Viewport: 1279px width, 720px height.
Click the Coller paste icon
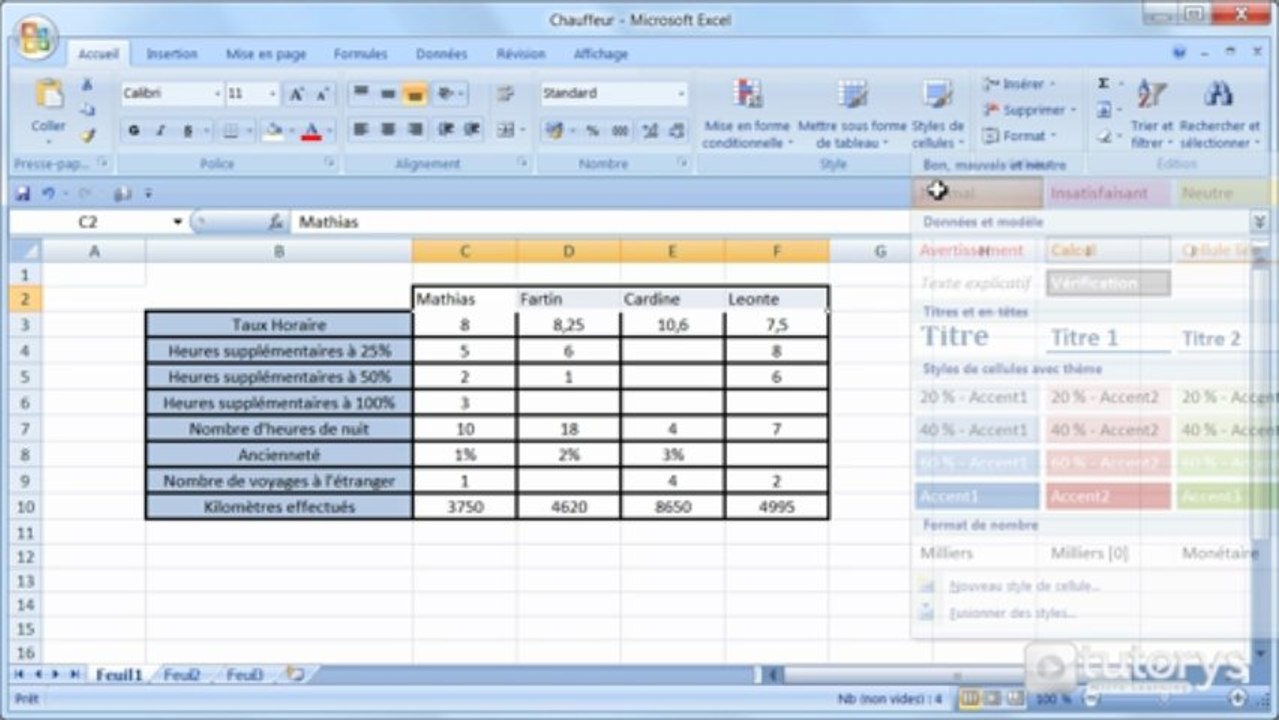[48, 94]
